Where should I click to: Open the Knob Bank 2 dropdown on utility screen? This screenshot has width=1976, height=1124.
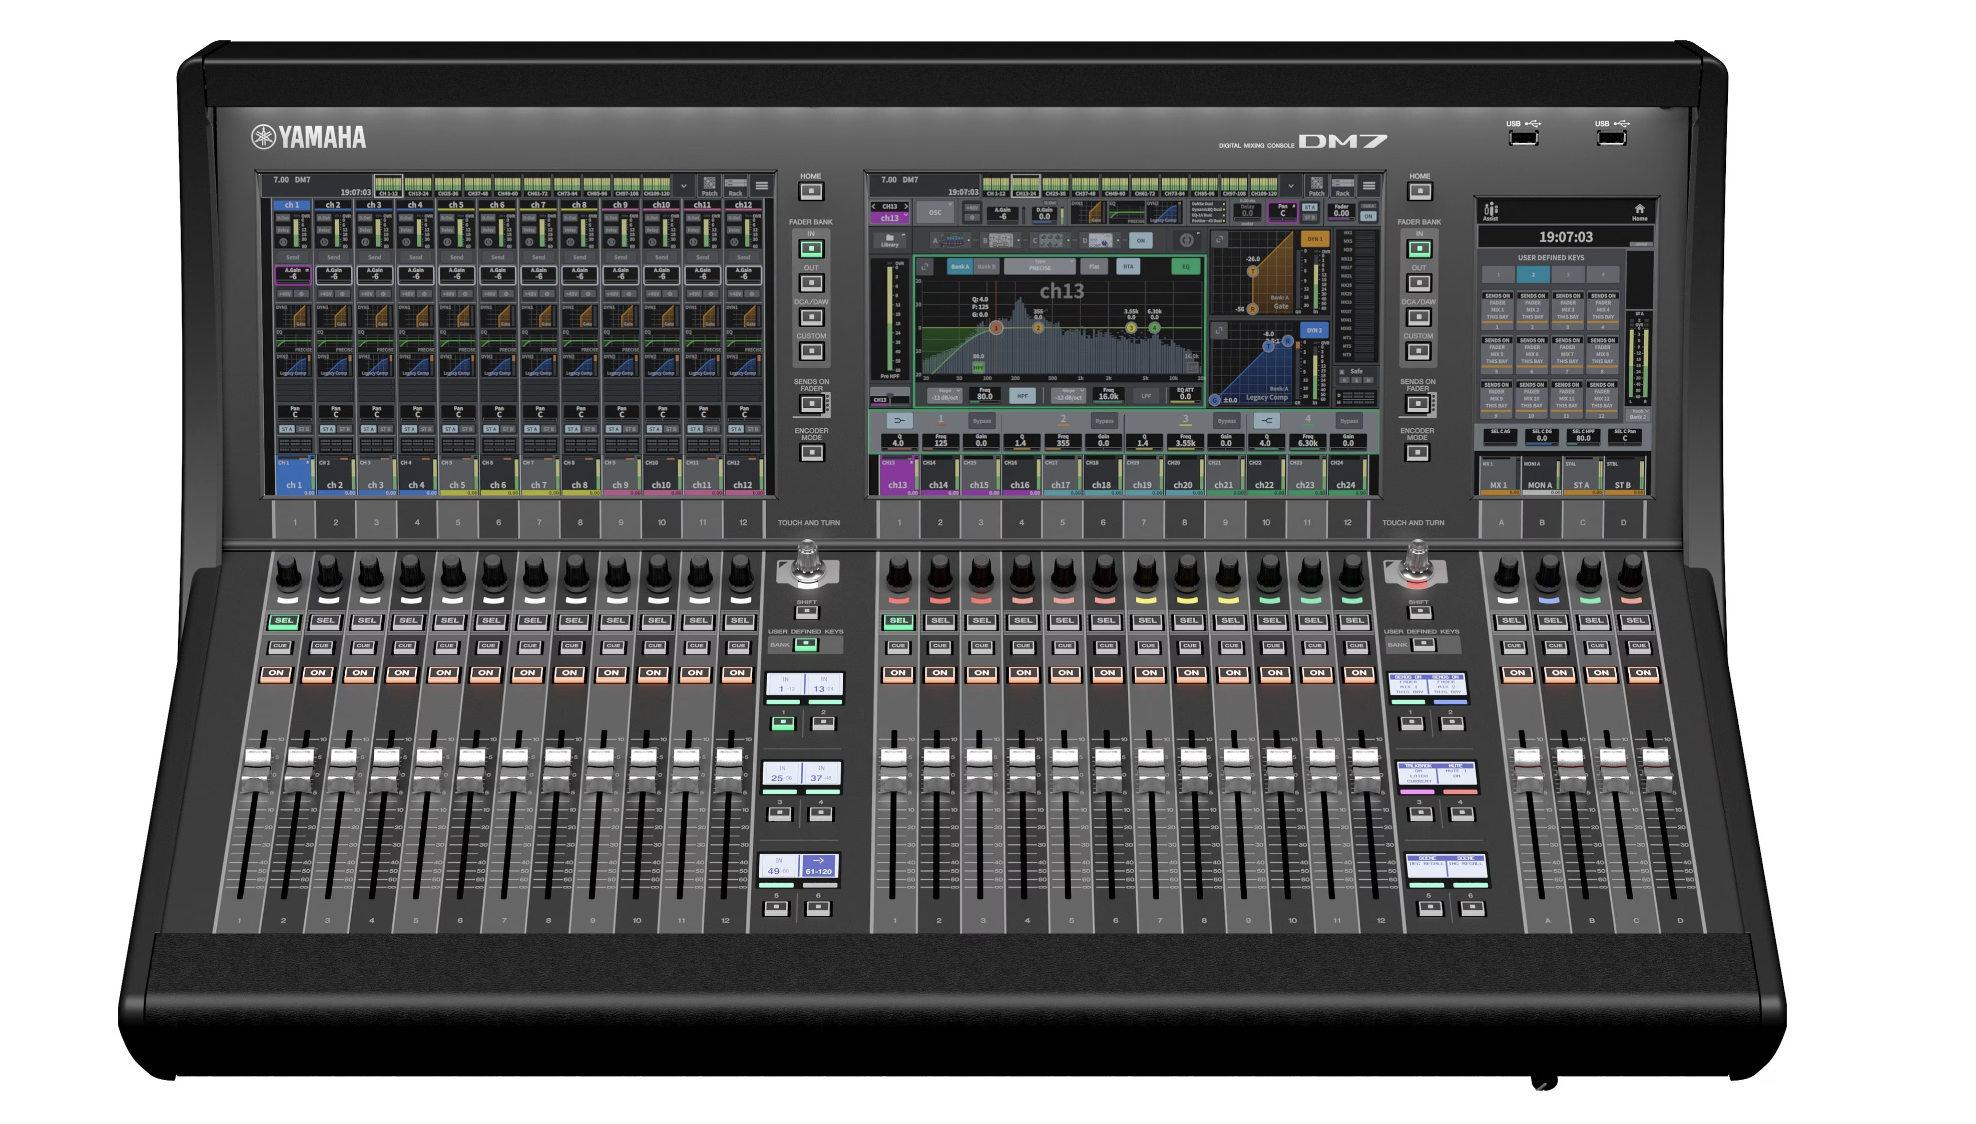(1637, 416)
